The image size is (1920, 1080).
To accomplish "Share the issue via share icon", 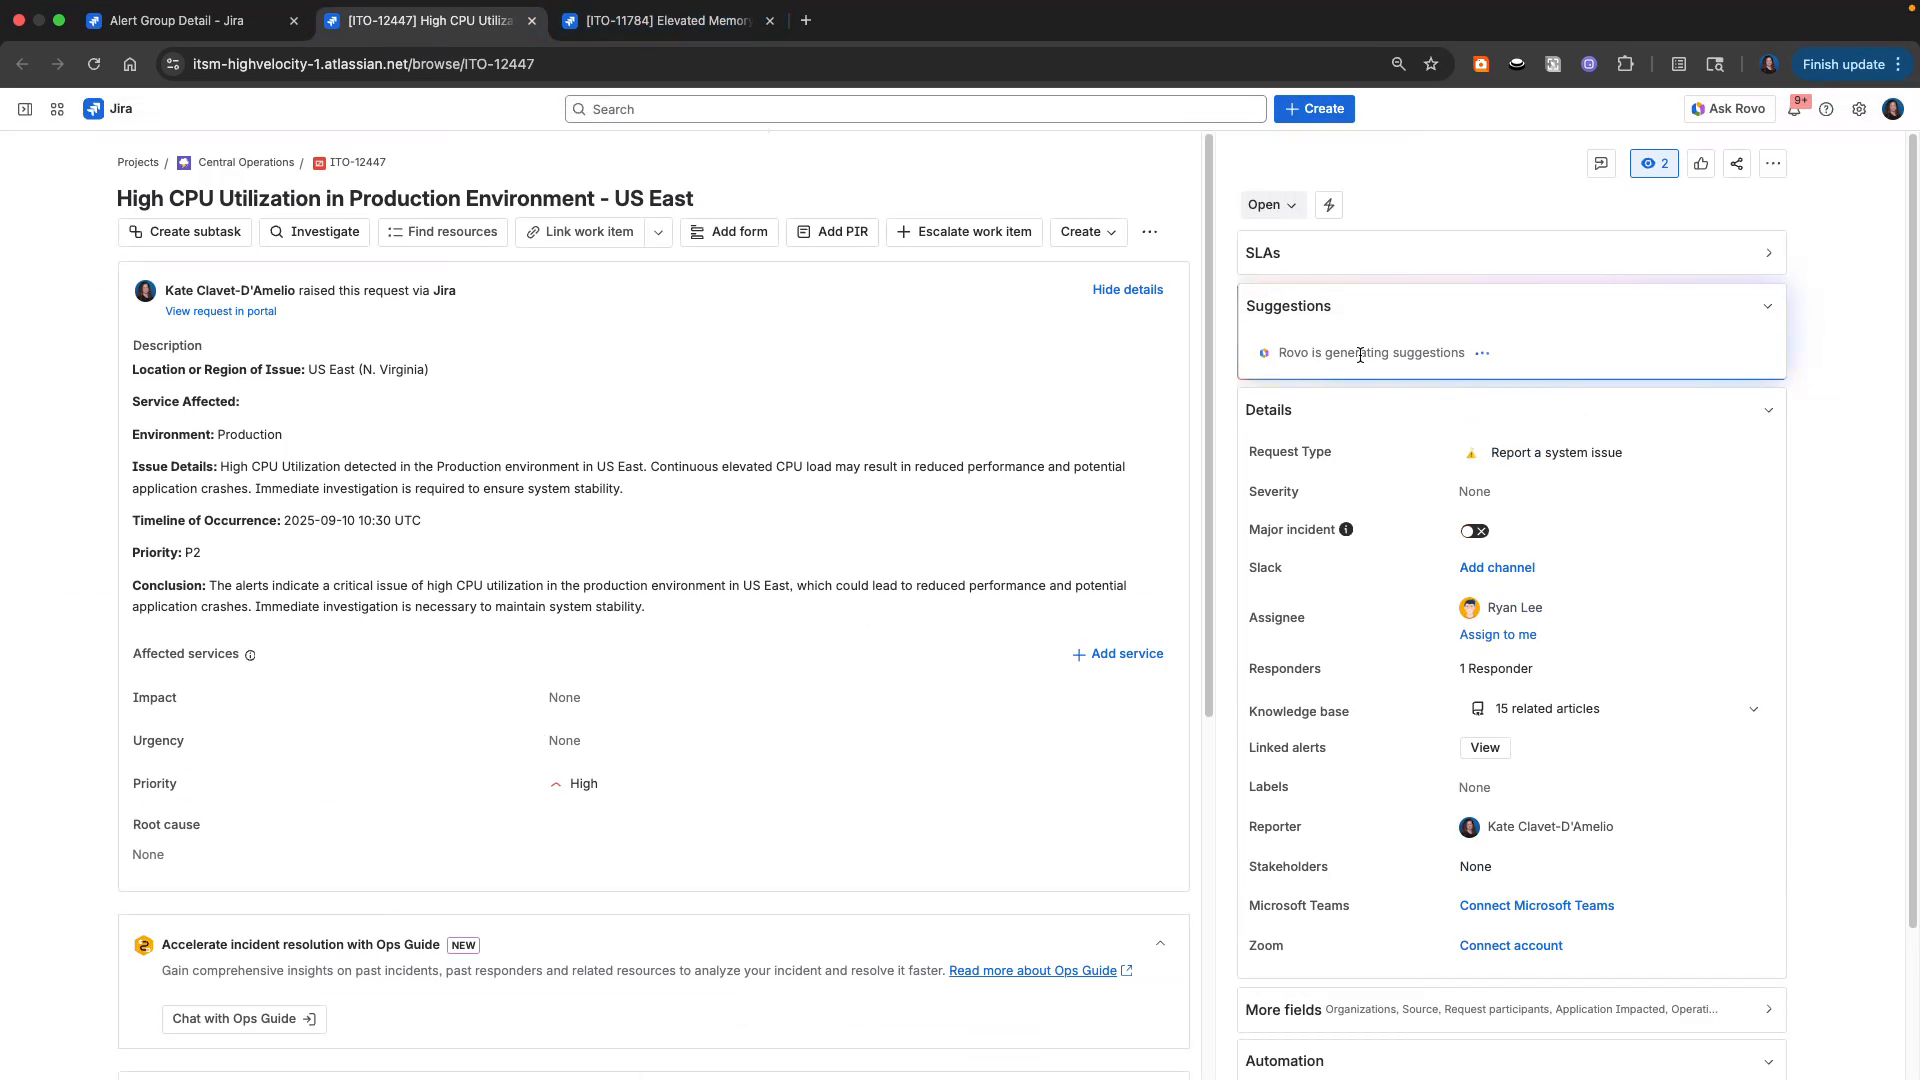I will coord(1736,163).
